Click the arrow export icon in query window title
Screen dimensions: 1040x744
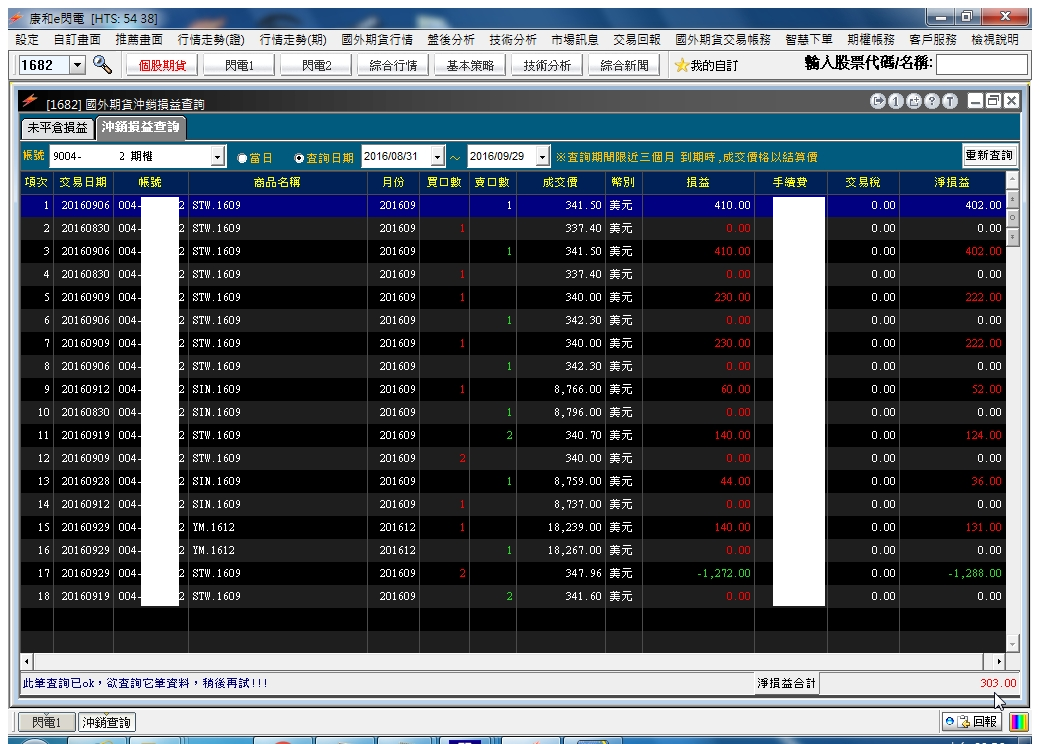[878, 101]
